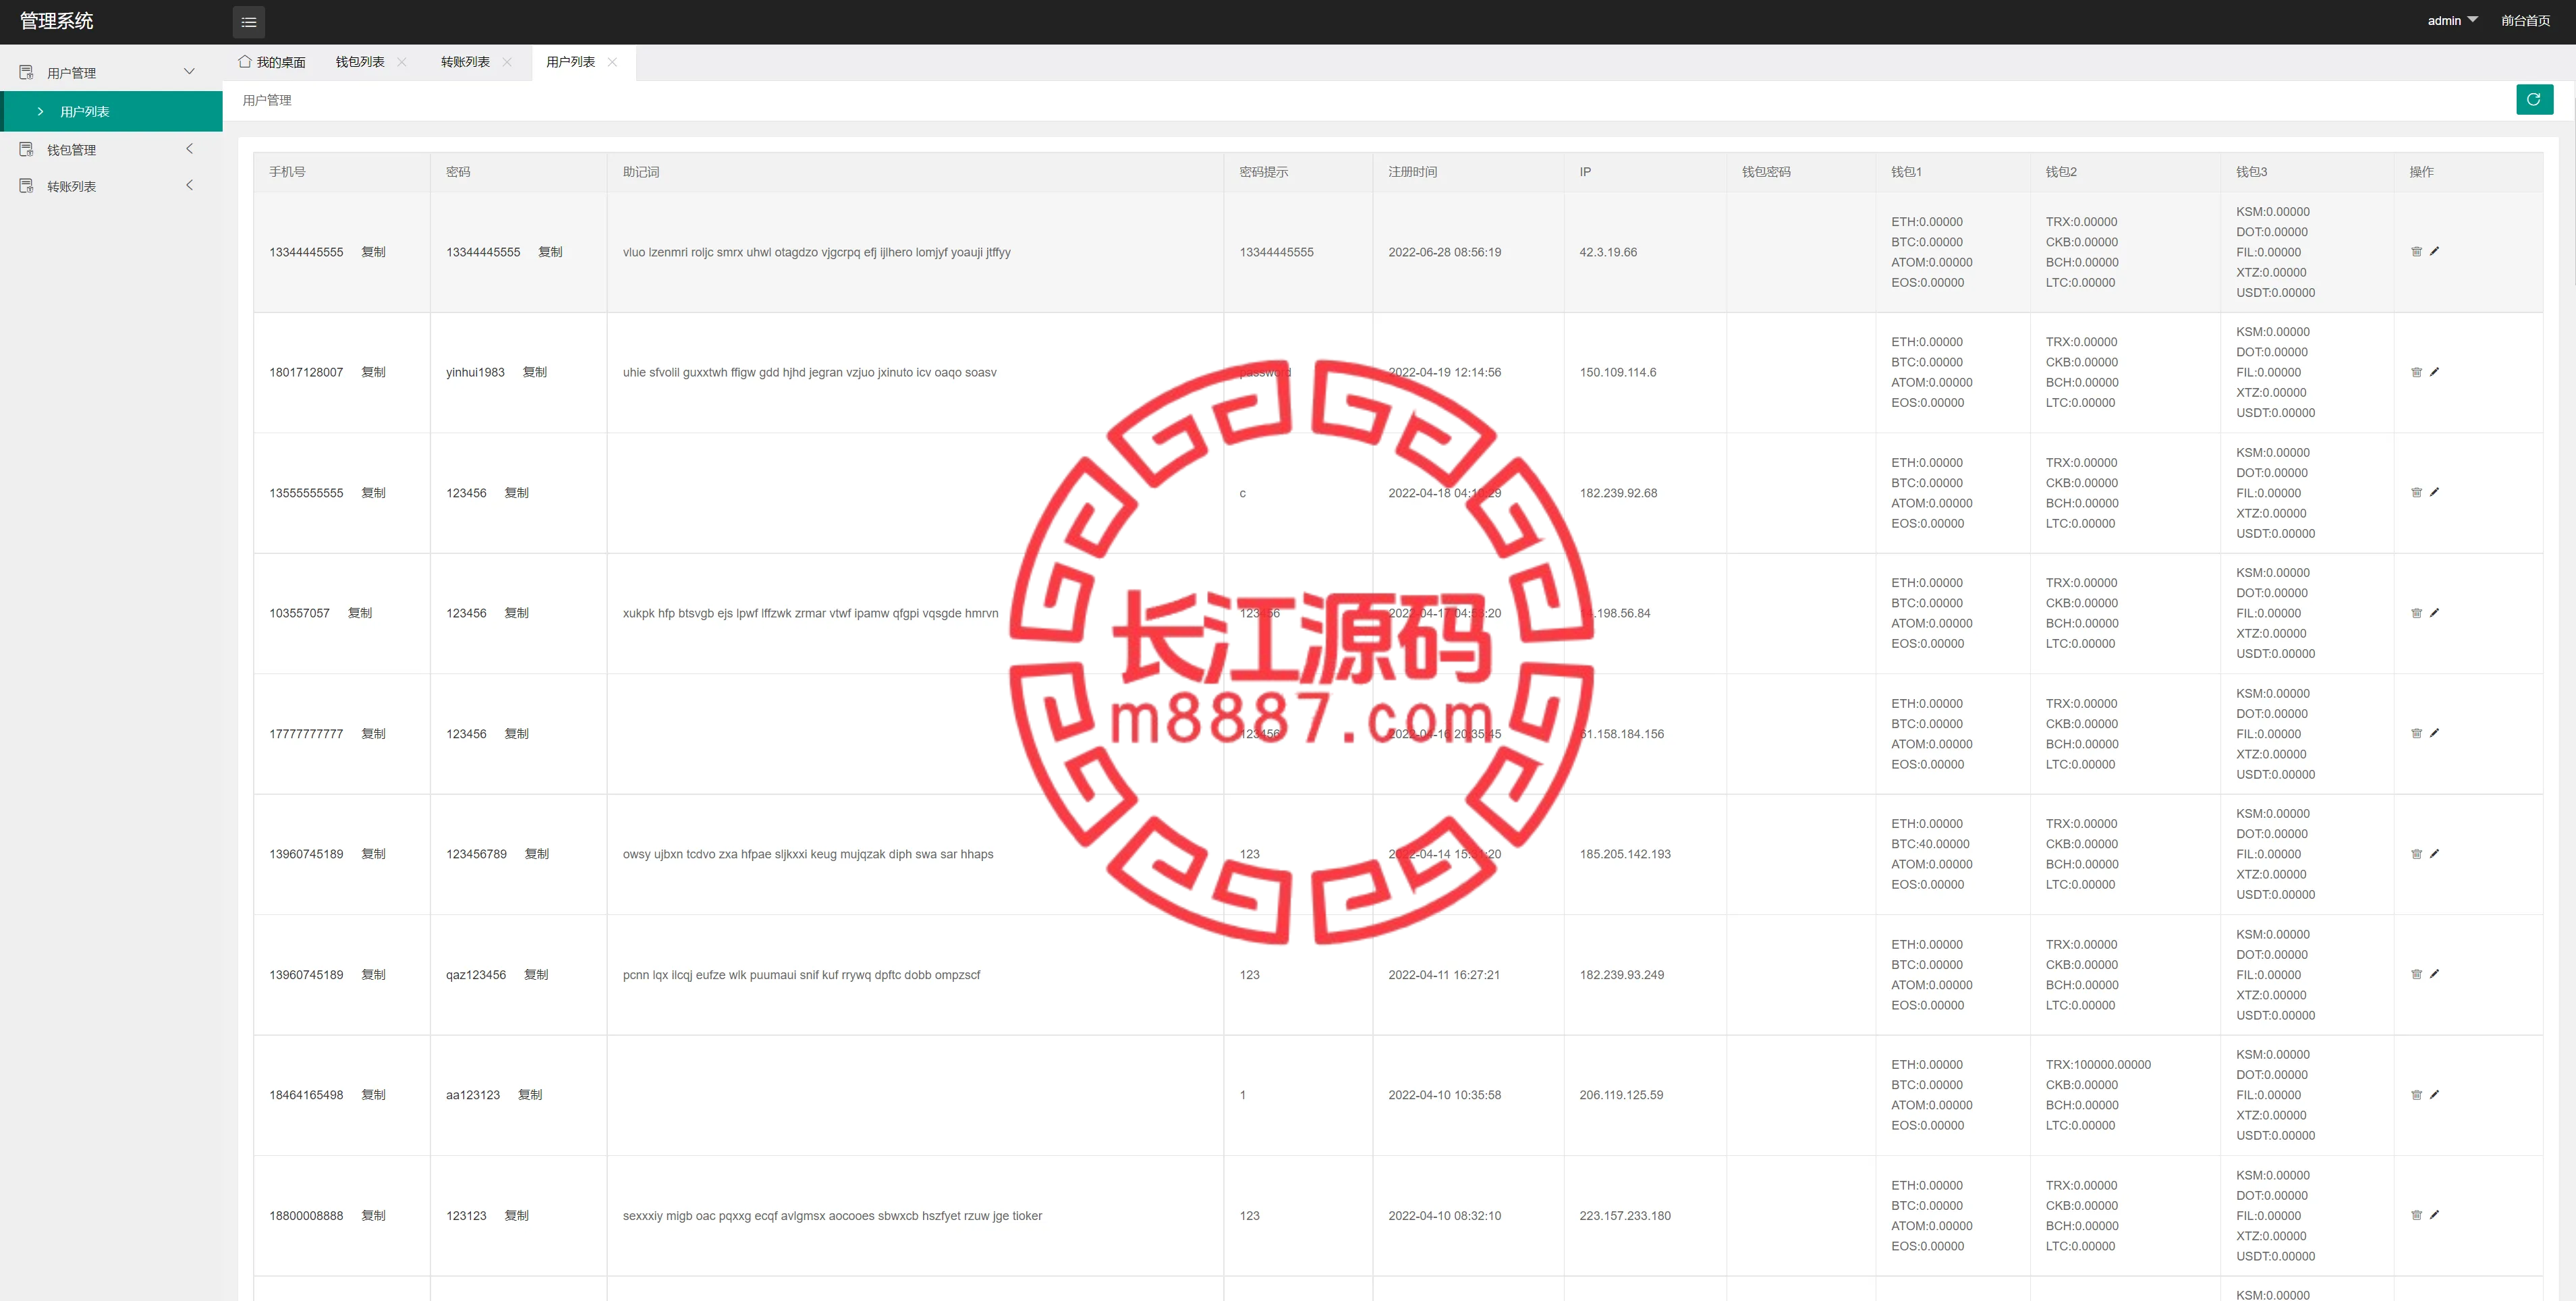
Task: Copy phone number 18800008888
Action: [x=373, y=1216]
